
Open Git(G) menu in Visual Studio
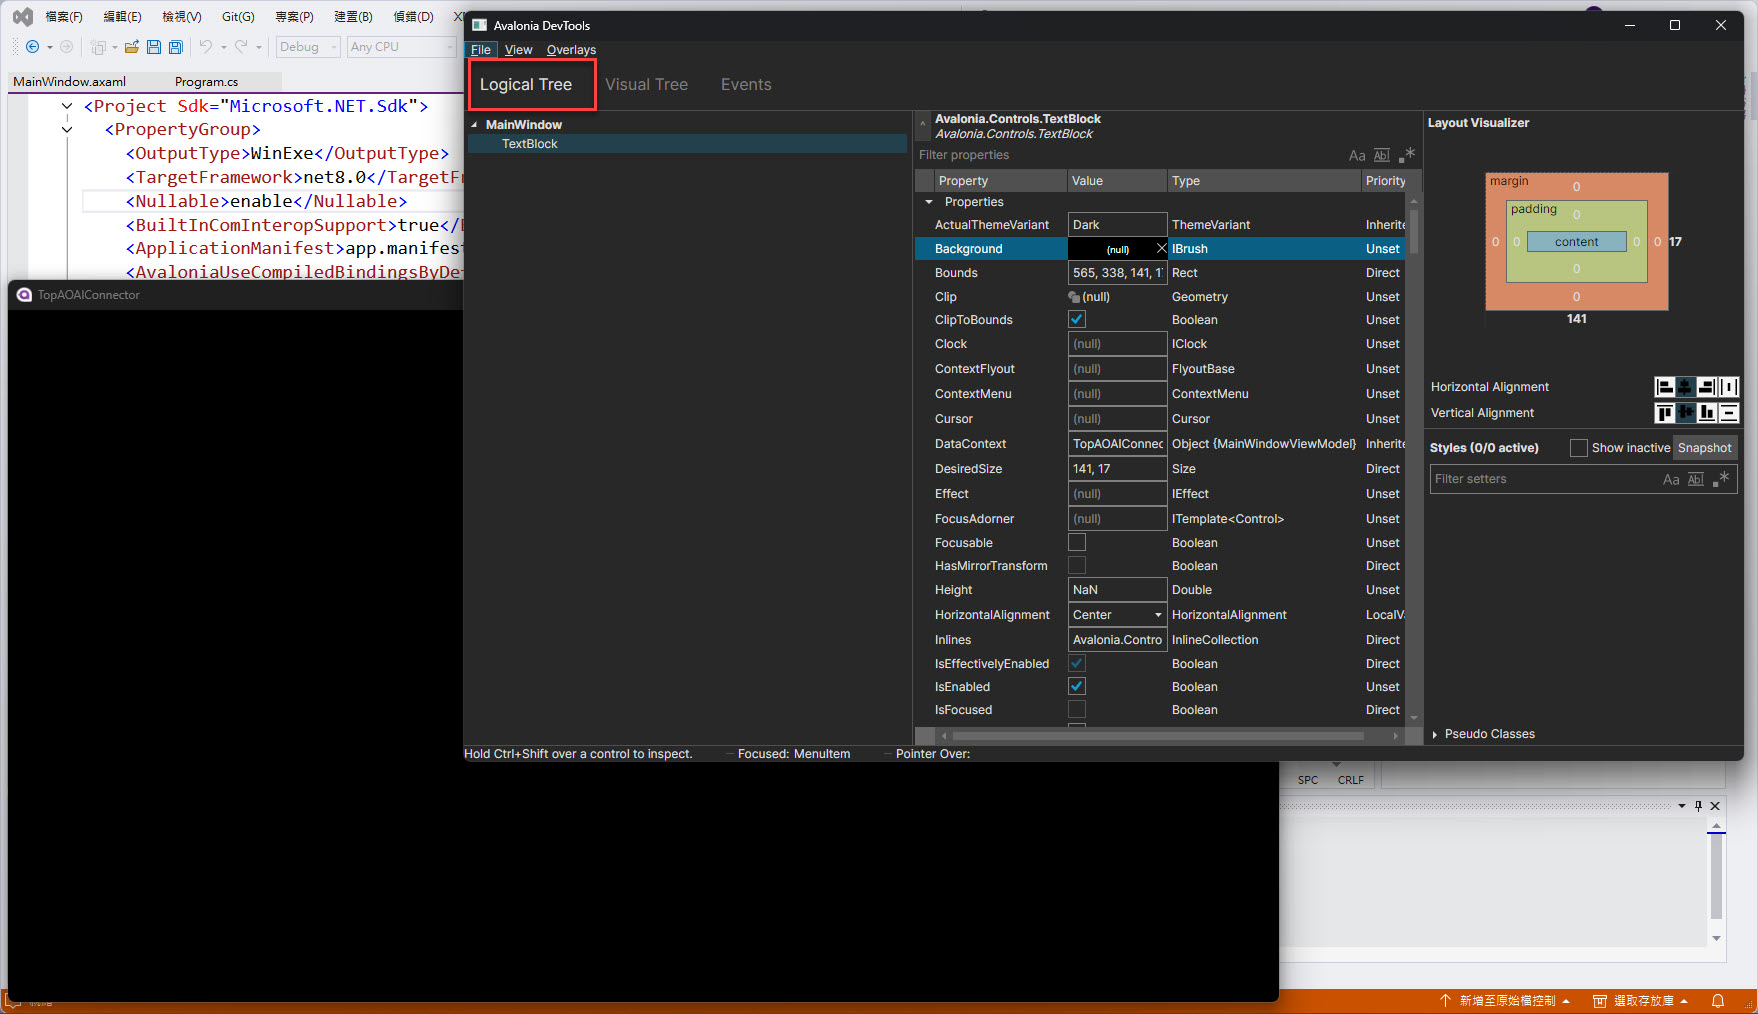pos(238,17)
